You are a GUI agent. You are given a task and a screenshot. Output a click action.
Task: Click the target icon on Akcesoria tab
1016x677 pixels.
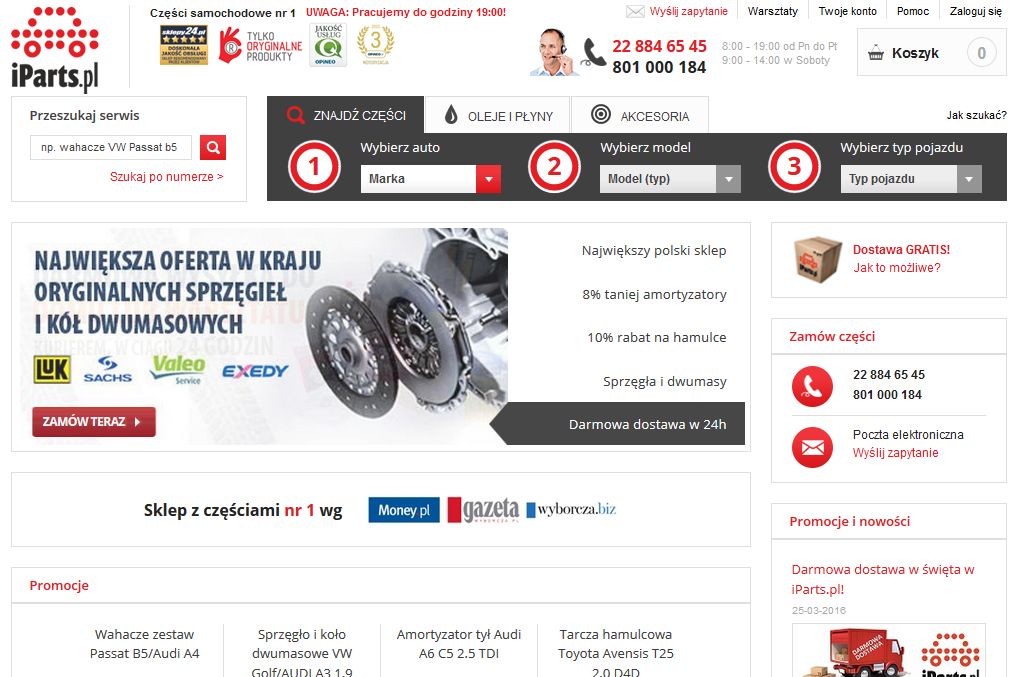[x=601, y=114]
